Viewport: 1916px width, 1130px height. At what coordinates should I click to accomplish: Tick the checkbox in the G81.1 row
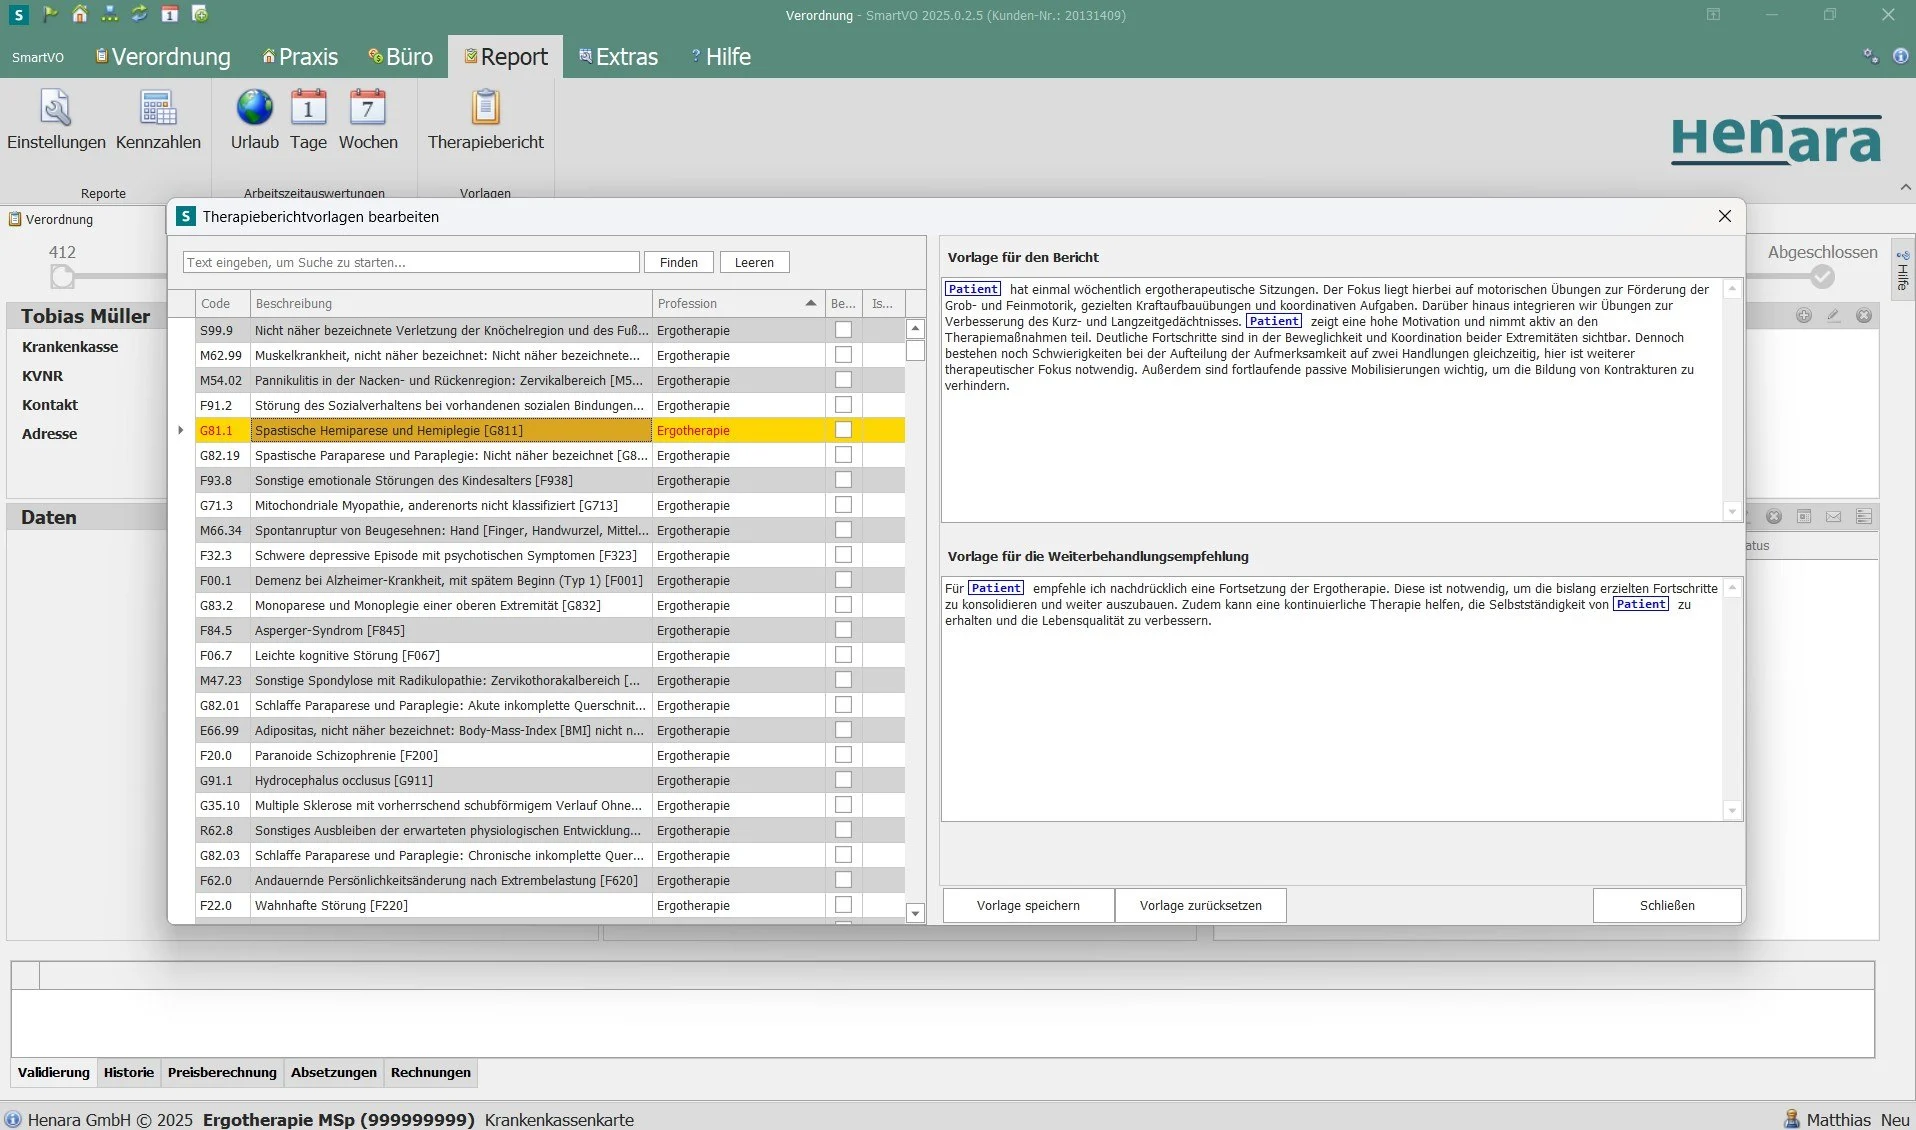coord(843,430)
